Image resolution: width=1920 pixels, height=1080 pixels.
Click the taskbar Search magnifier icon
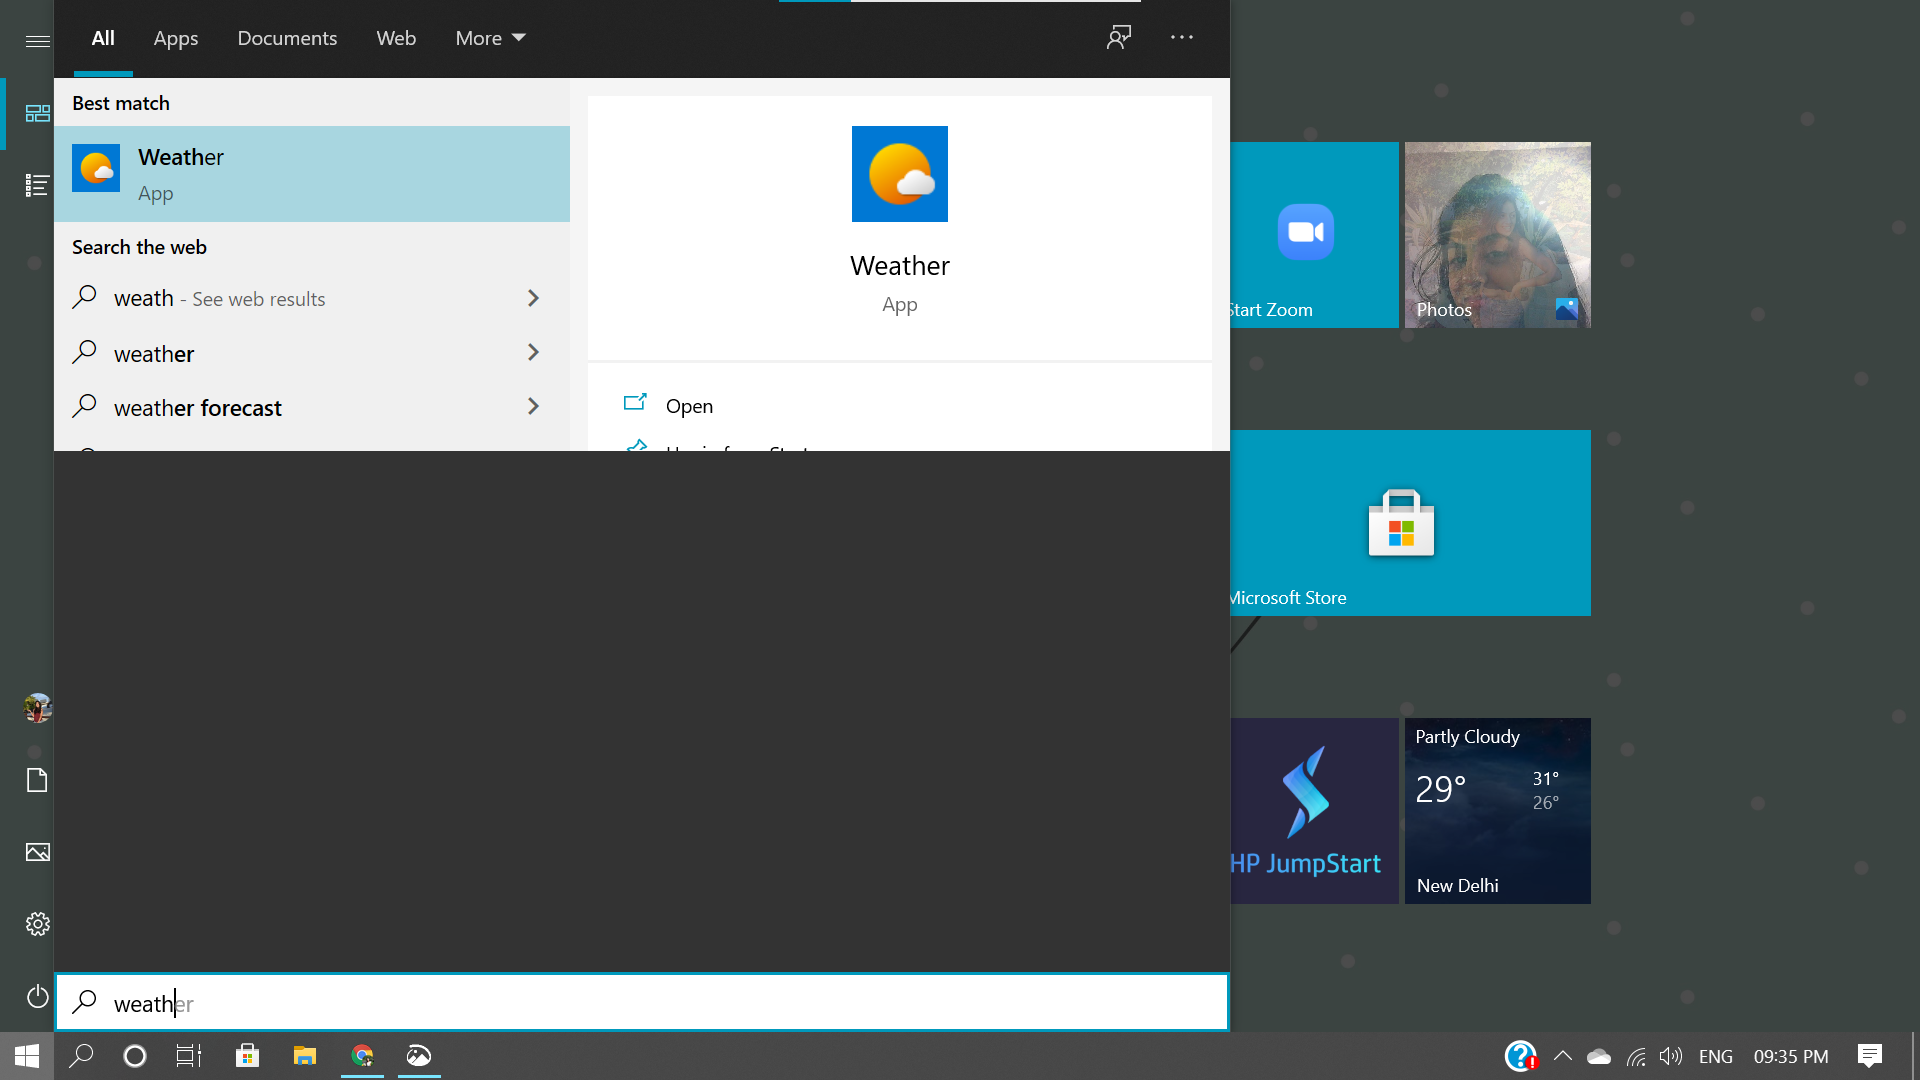[x=81, y=1056]
